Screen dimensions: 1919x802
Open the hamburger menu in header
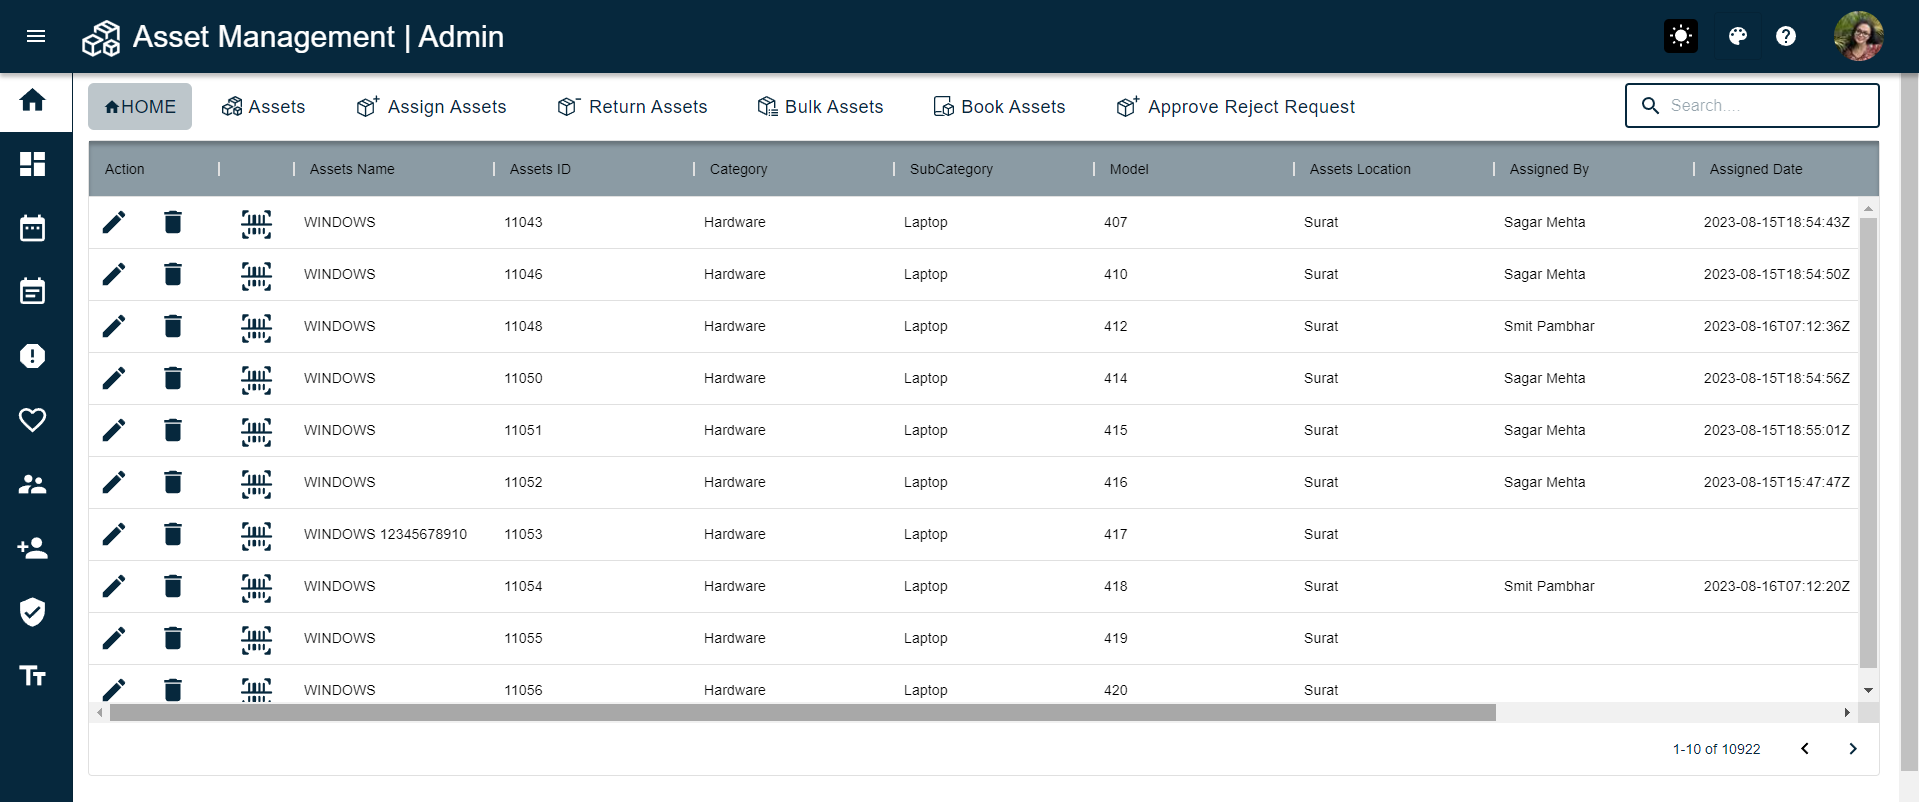point(36,37)
